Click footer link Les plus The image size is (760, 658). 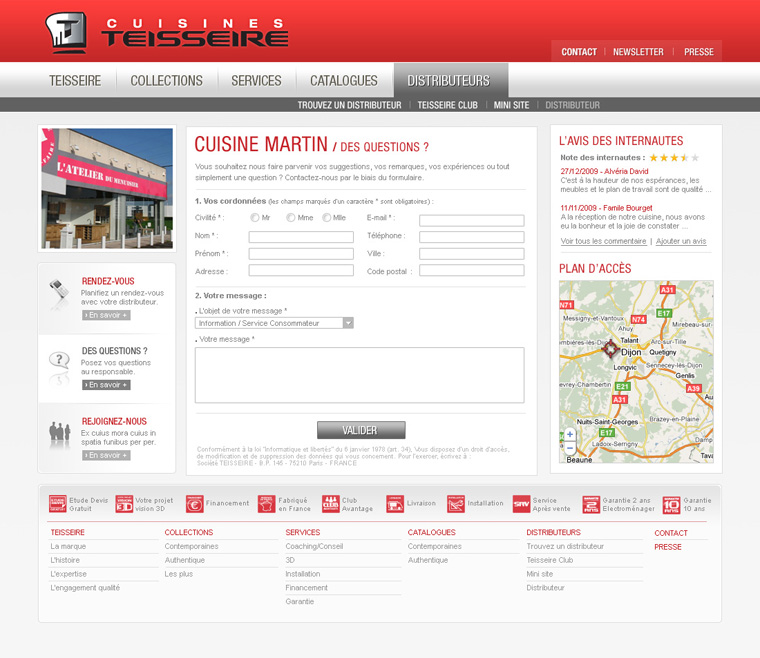[178, 574]
